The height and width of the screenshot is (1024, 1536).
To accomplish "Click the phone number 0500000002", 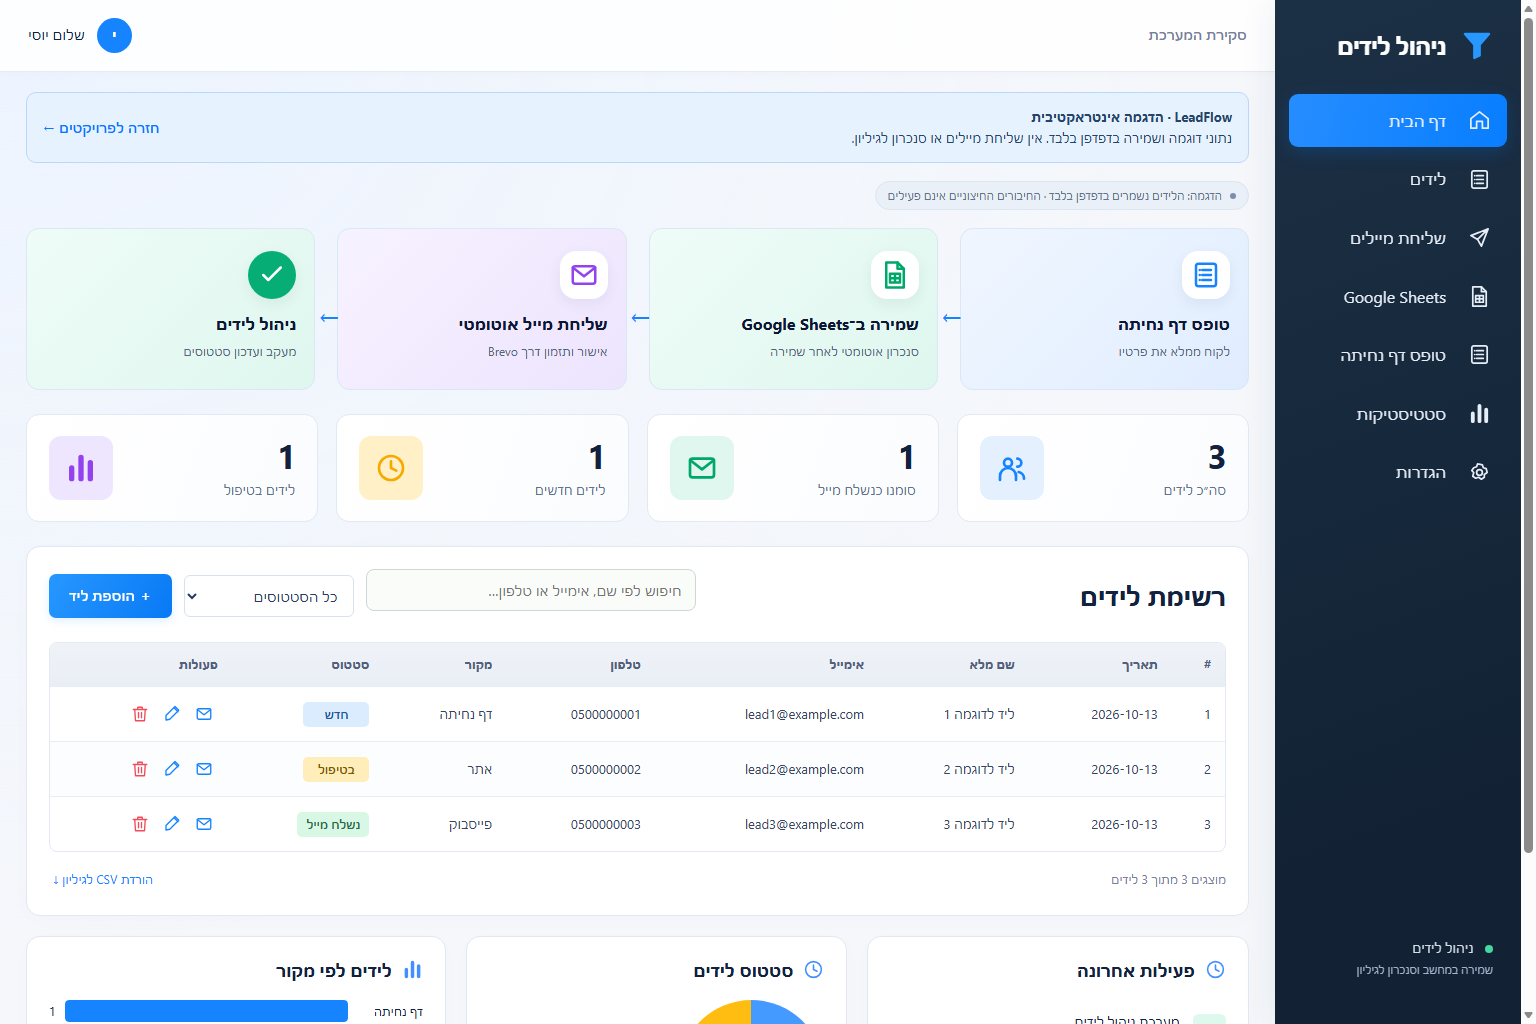I will tap(606, 769).
